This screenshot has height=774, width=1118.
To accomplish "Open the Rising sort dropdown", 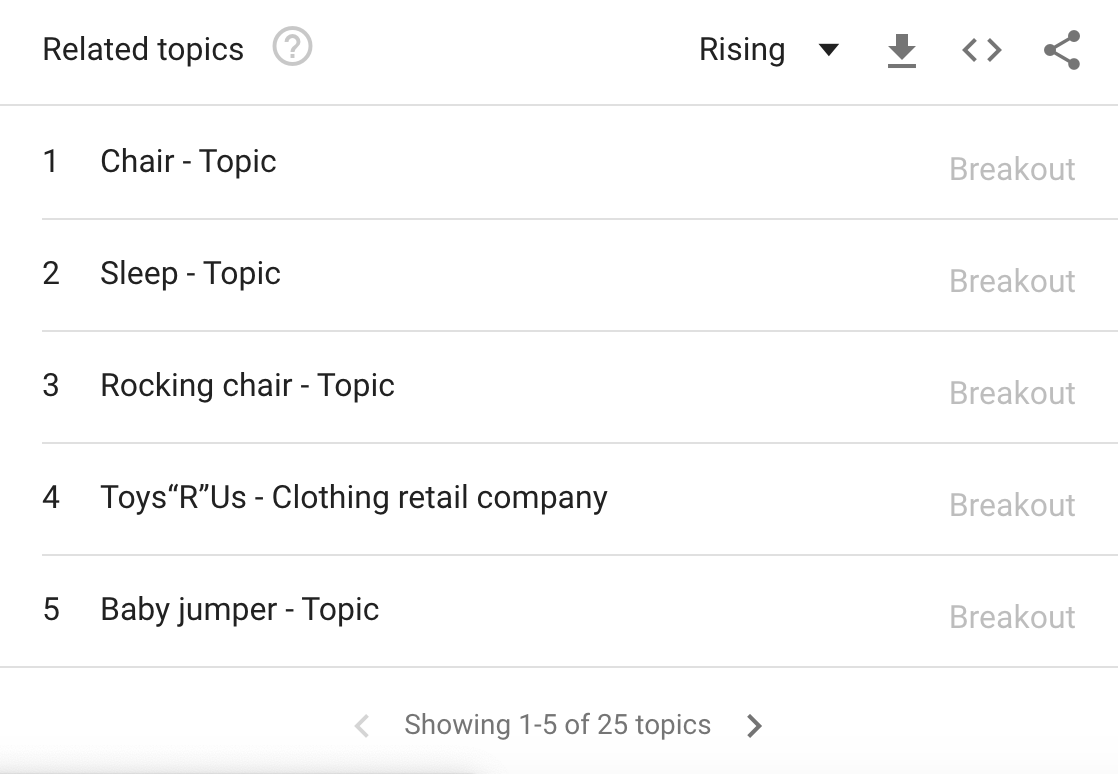I will point(742,50).
